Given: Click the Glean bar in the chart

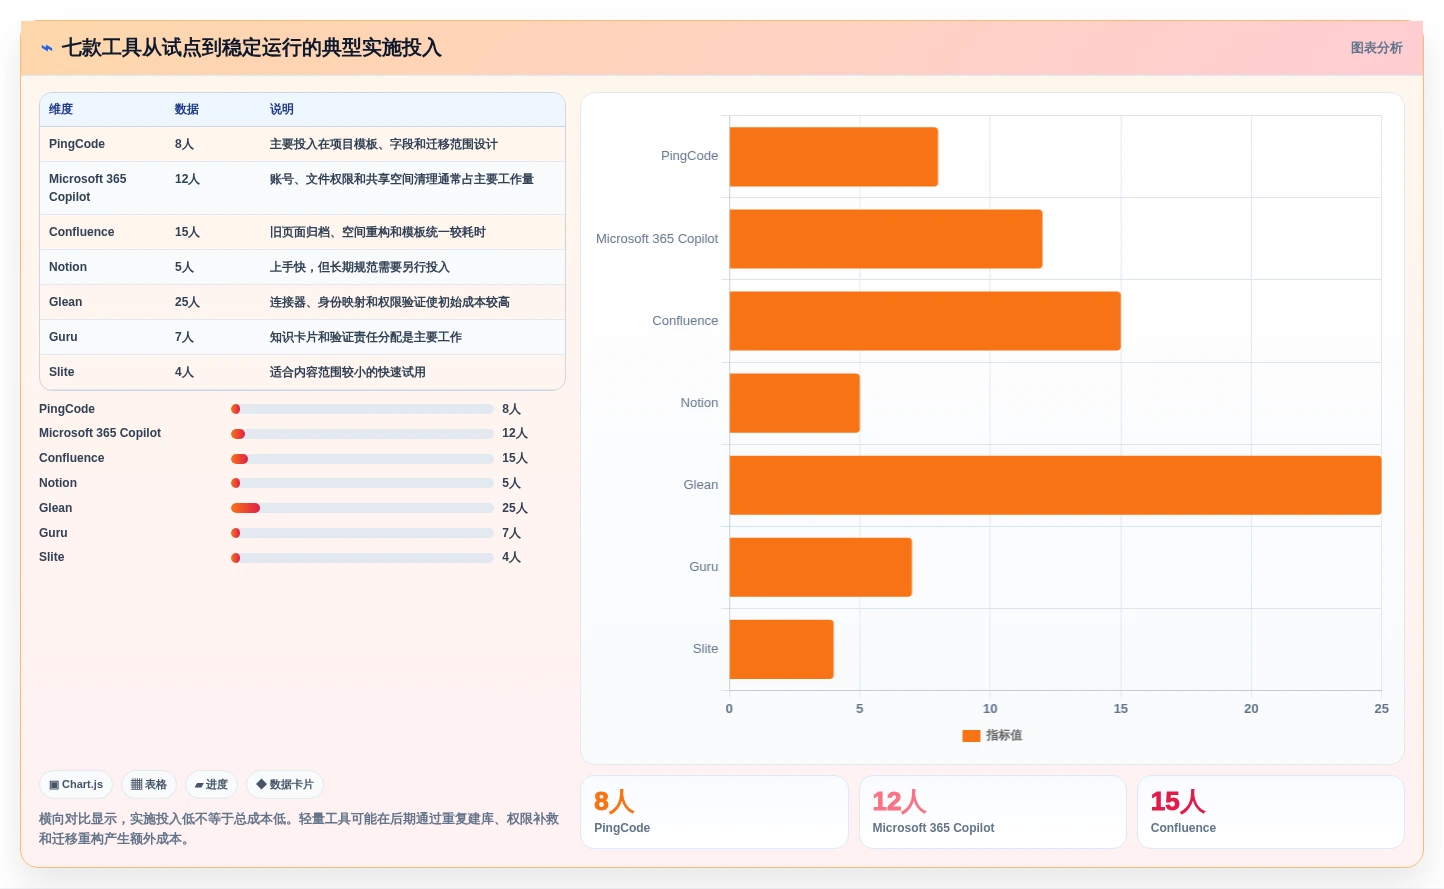Looking at the screenshot, I should [1055, 485].
